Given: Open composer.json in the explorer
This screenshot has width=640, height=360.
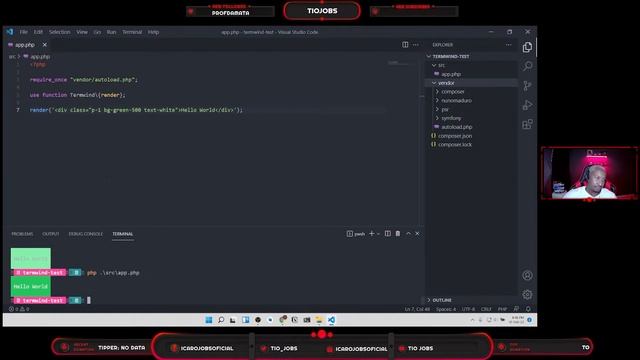Looking at the screenshot, I should (x=471, y=136).
